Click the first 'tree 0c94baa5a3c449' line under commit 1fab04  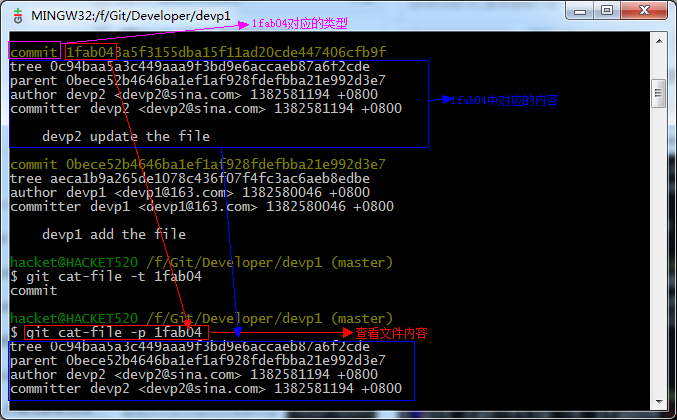[190, 66]
